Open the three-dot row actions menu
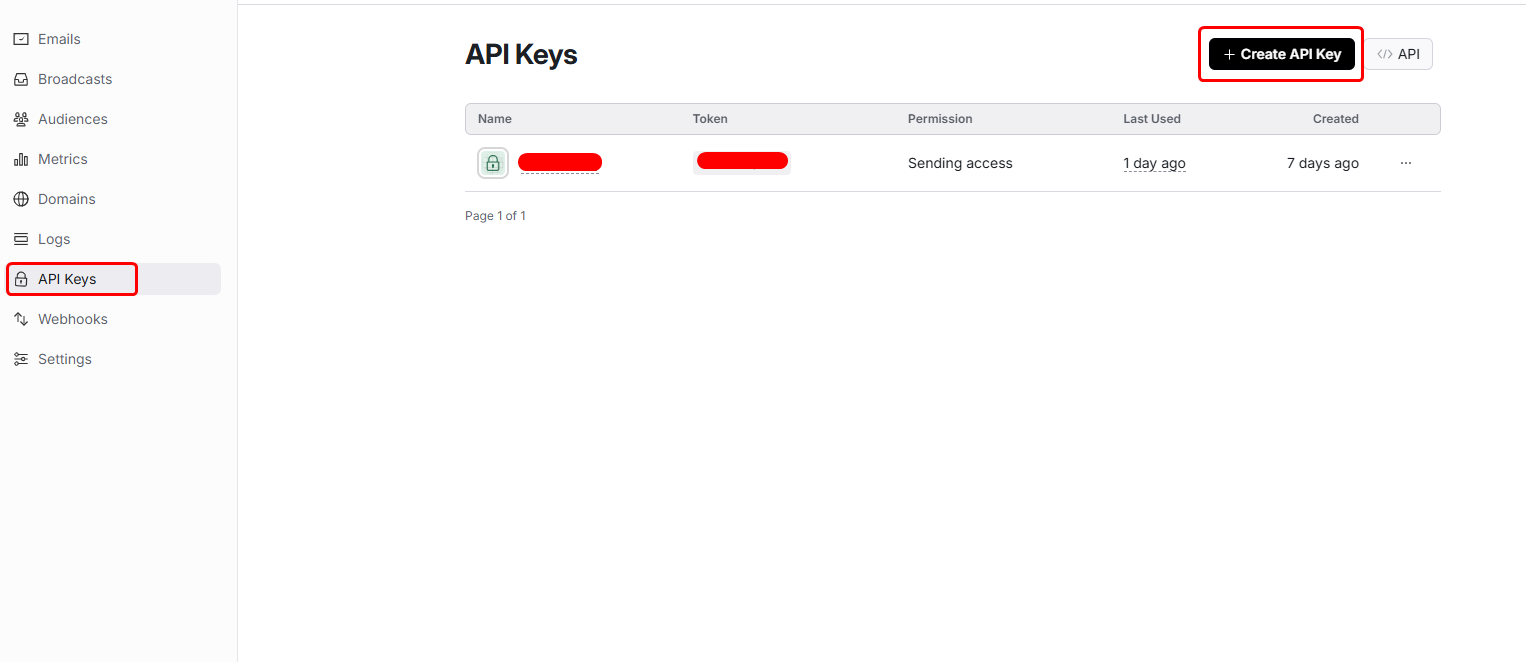This screenshot has width=1526, height=662. pyautogui.click(x=1406, y=163)
